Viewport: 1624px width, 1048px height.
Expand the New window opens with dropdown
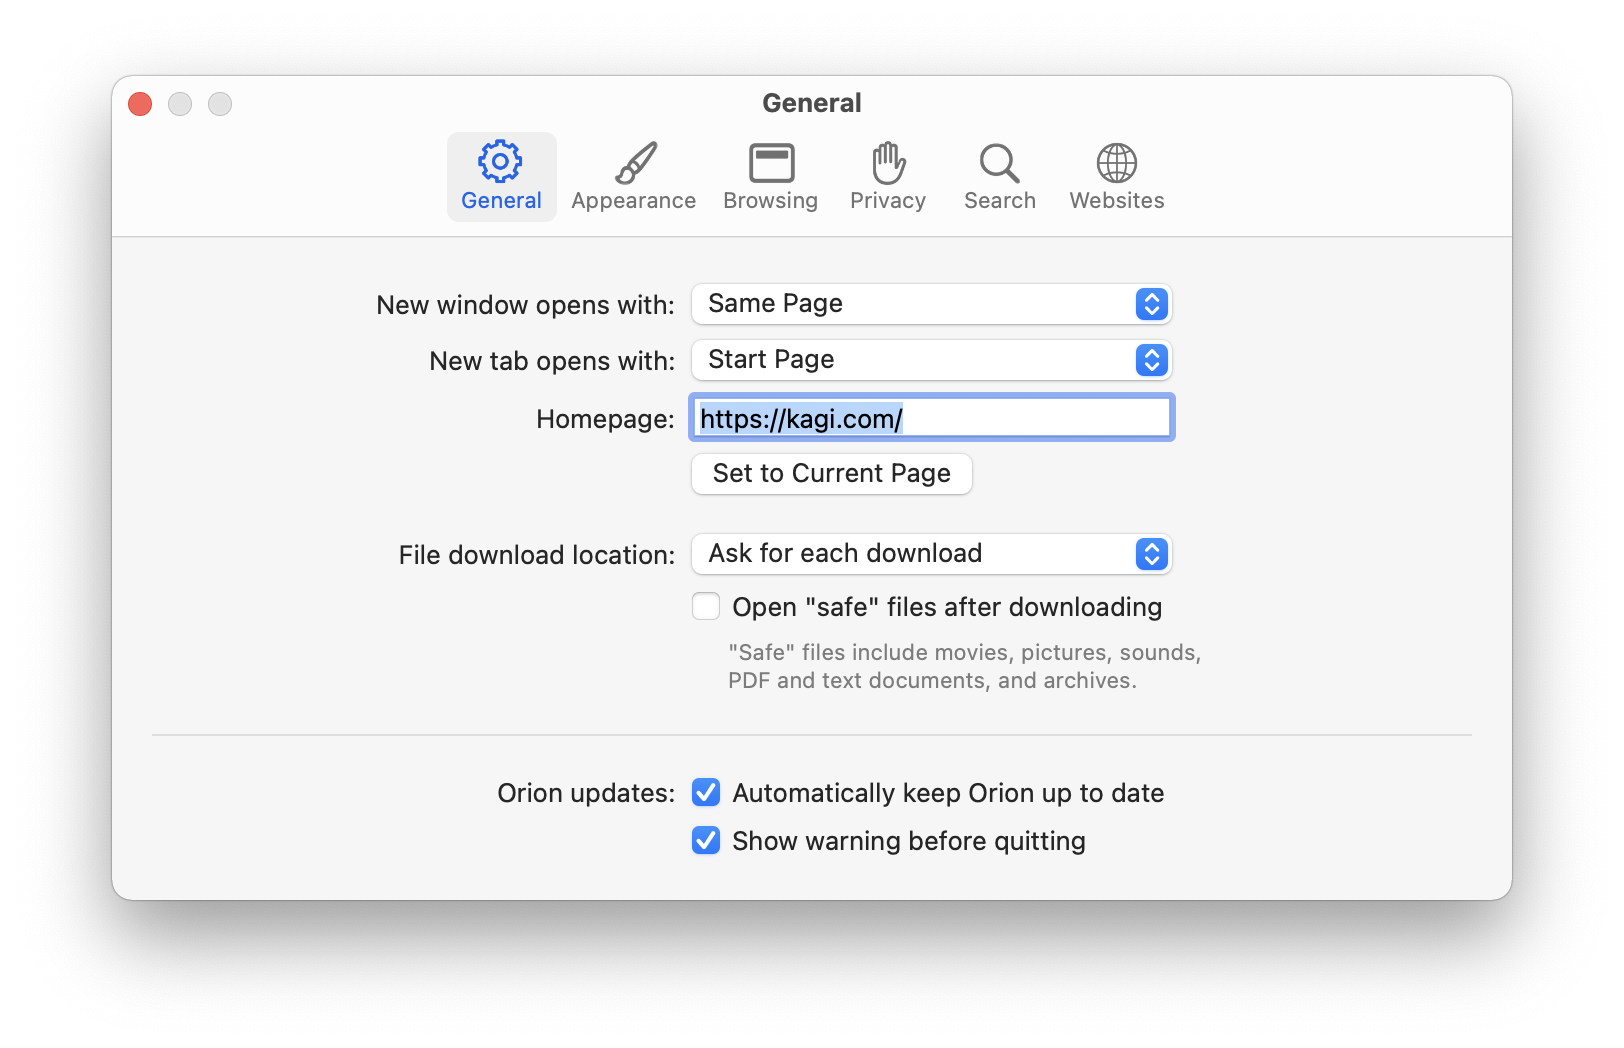(931, 304)
